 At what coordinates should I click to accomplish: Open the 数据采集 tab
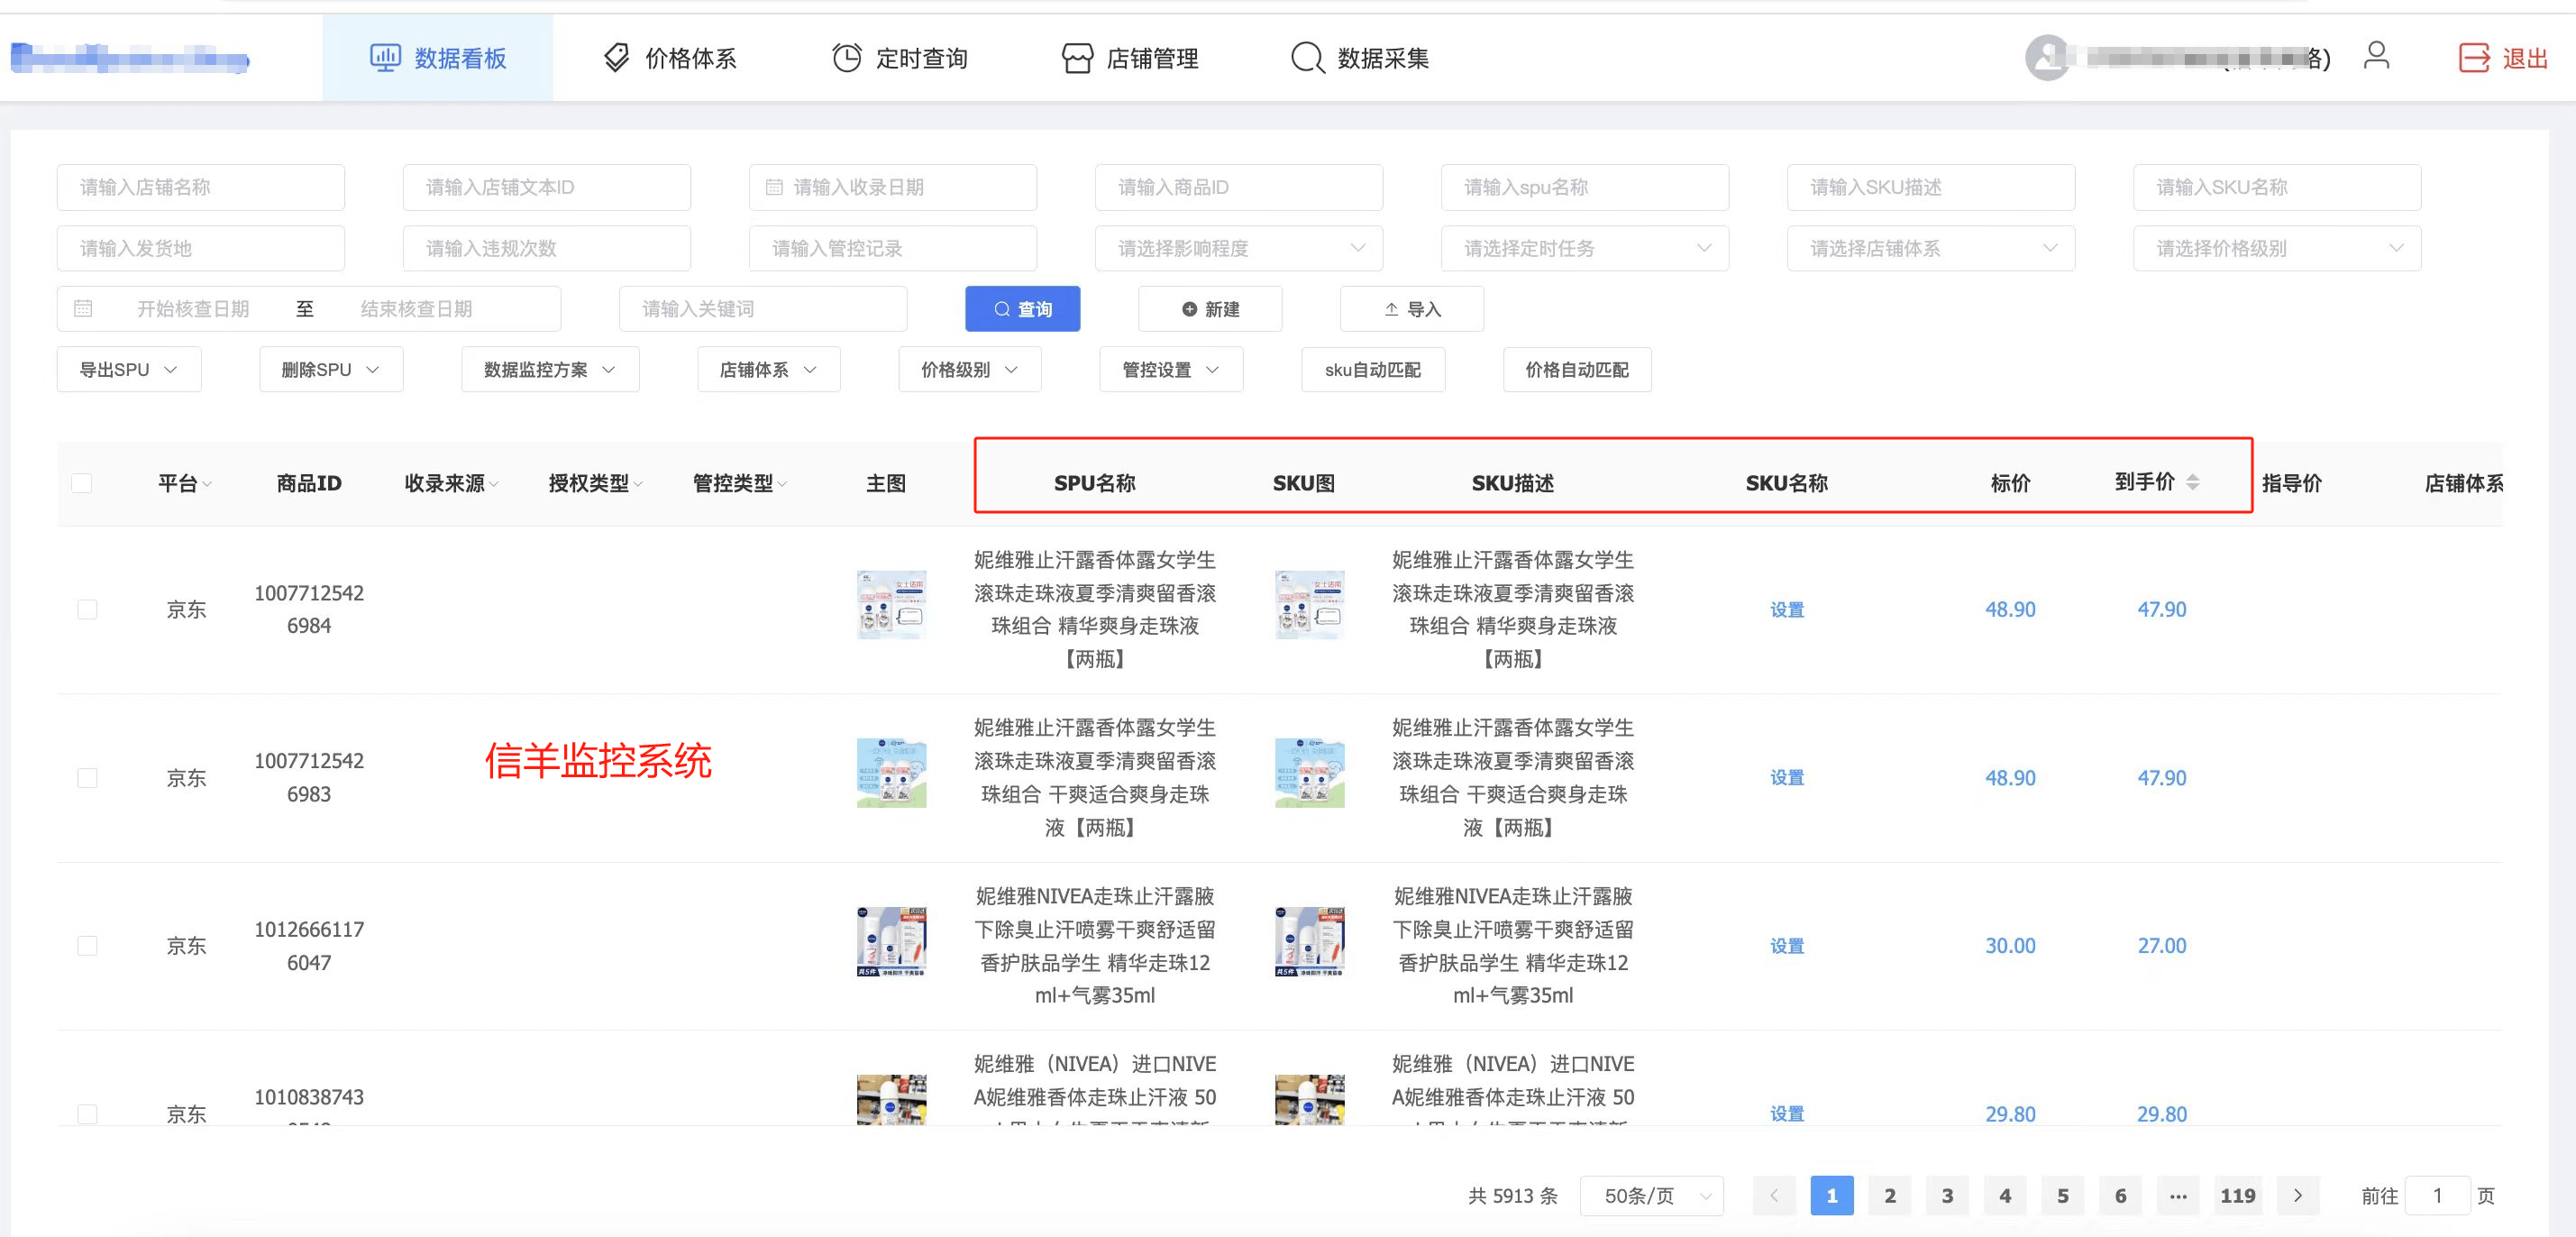[1360, 58]
